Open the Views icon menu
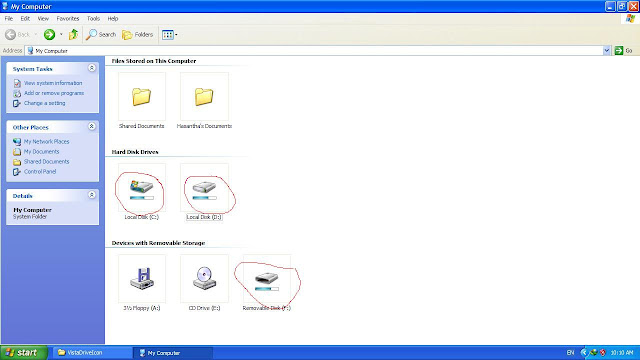Screen dimensions: 640x360 pos(167,35)
